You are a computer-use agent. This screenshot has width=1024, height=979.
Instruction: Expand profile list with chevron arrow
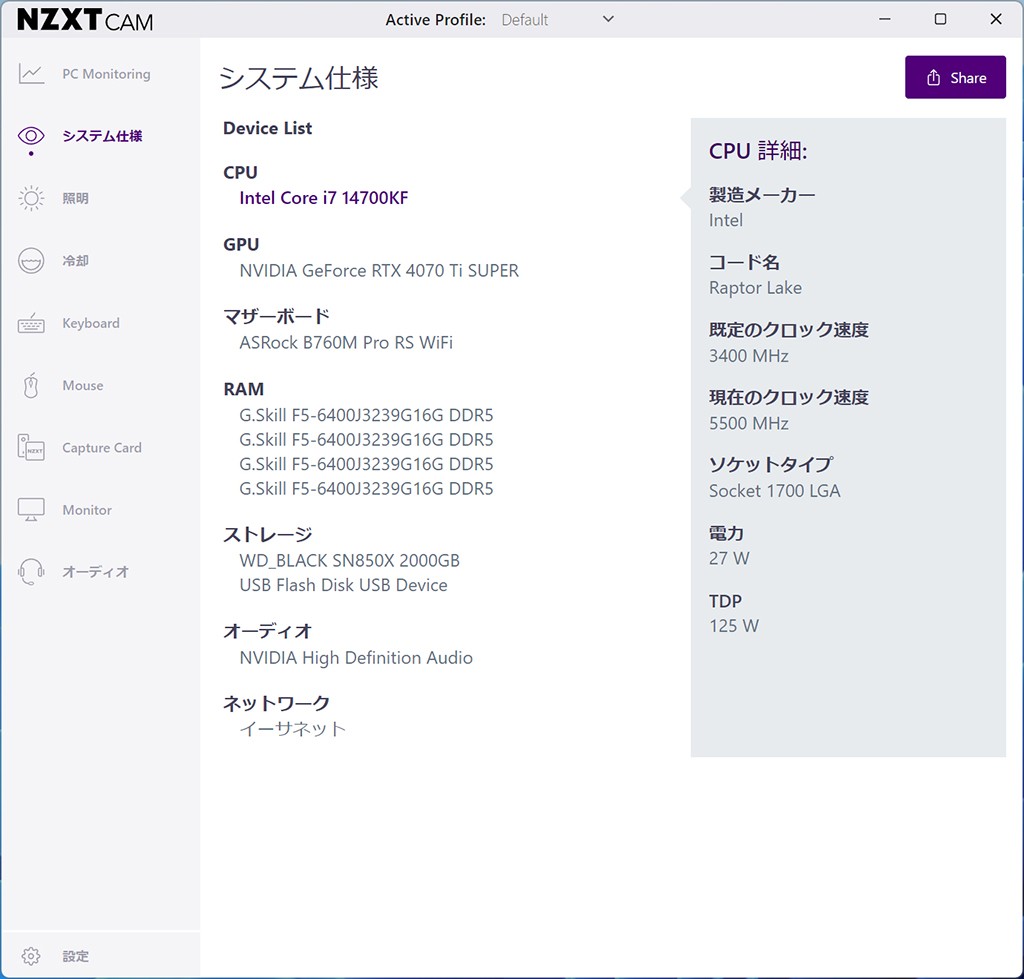608,19
